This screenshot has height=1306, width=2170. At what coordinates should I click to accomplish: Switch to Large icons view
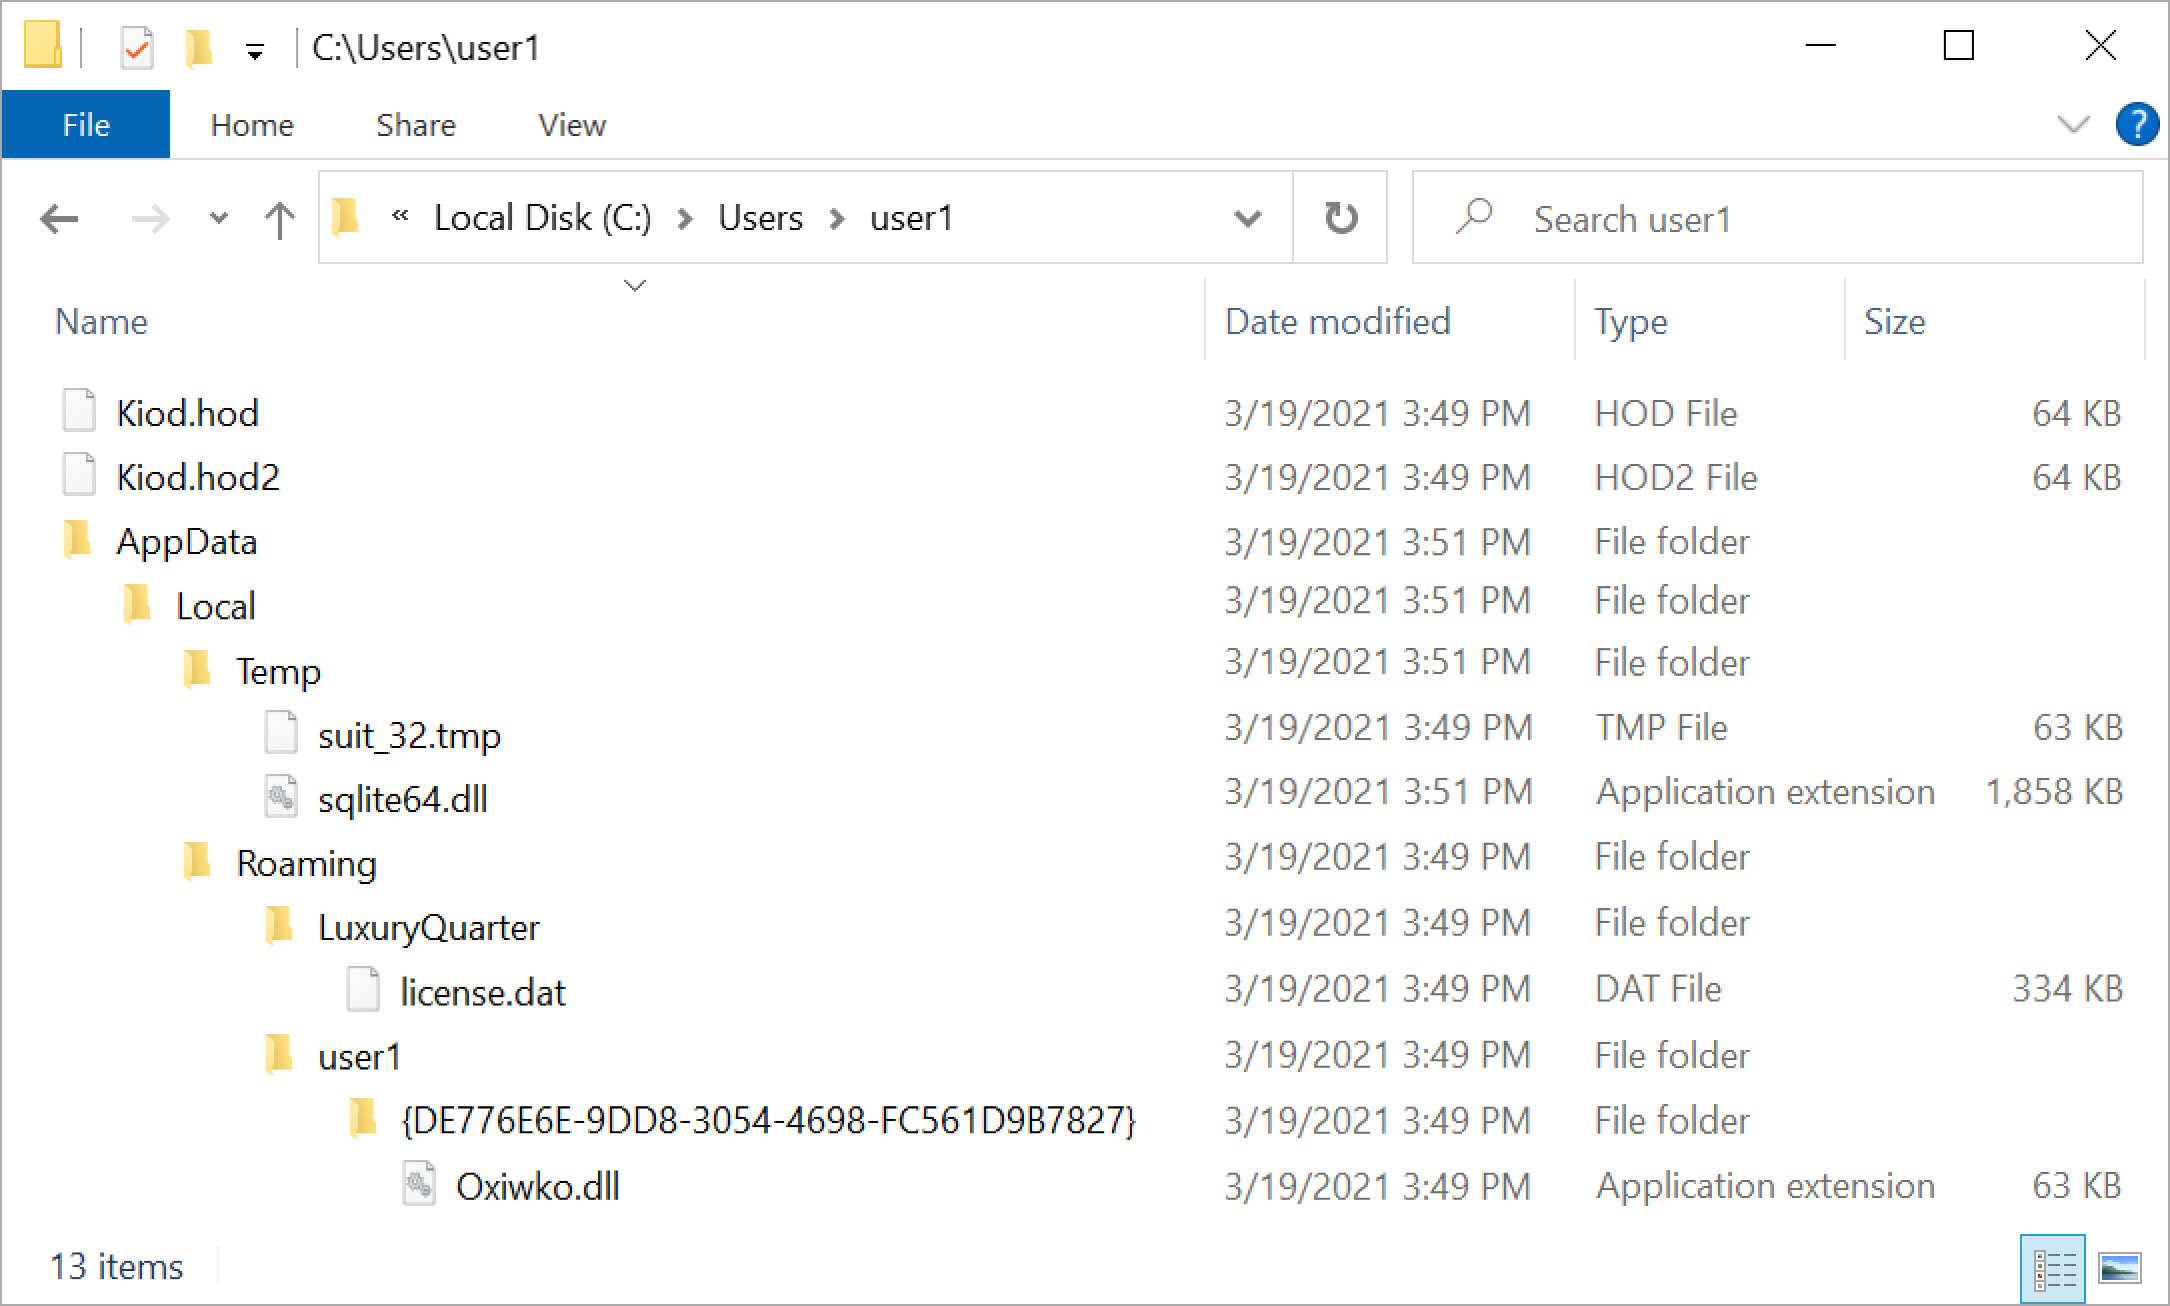point(2119,1270)
